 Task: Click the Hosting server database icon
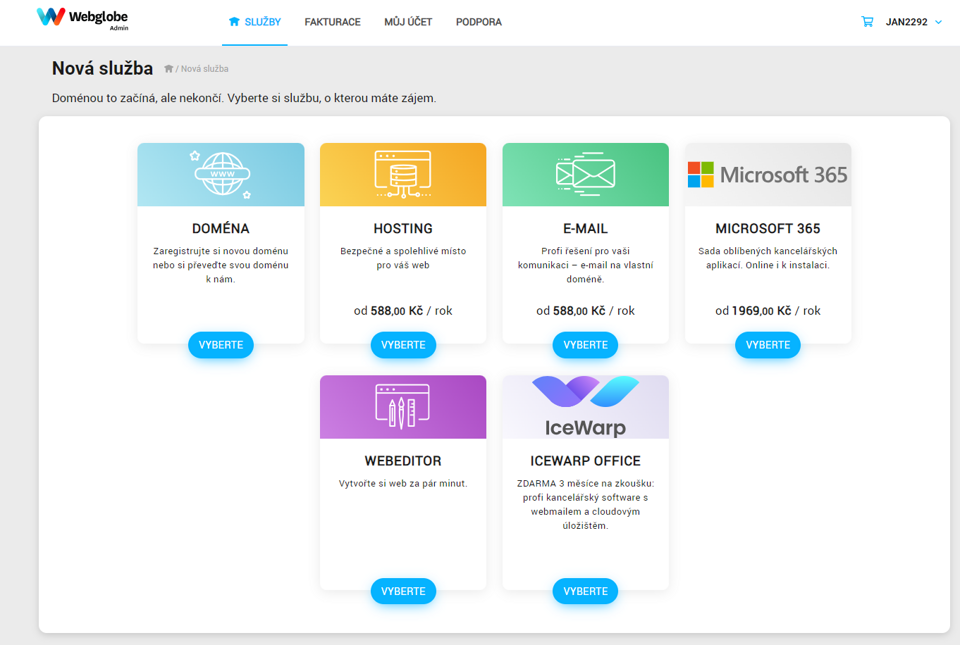pos(403,174)
